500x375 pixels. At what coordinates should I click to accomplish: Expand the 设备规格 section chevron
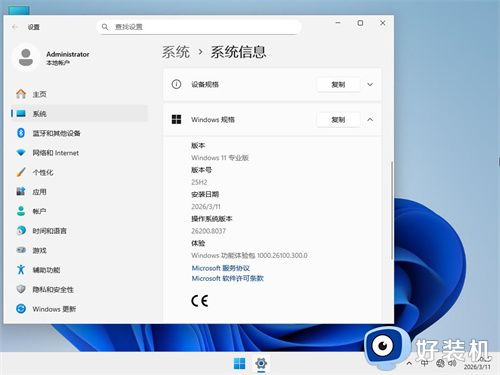370,85
